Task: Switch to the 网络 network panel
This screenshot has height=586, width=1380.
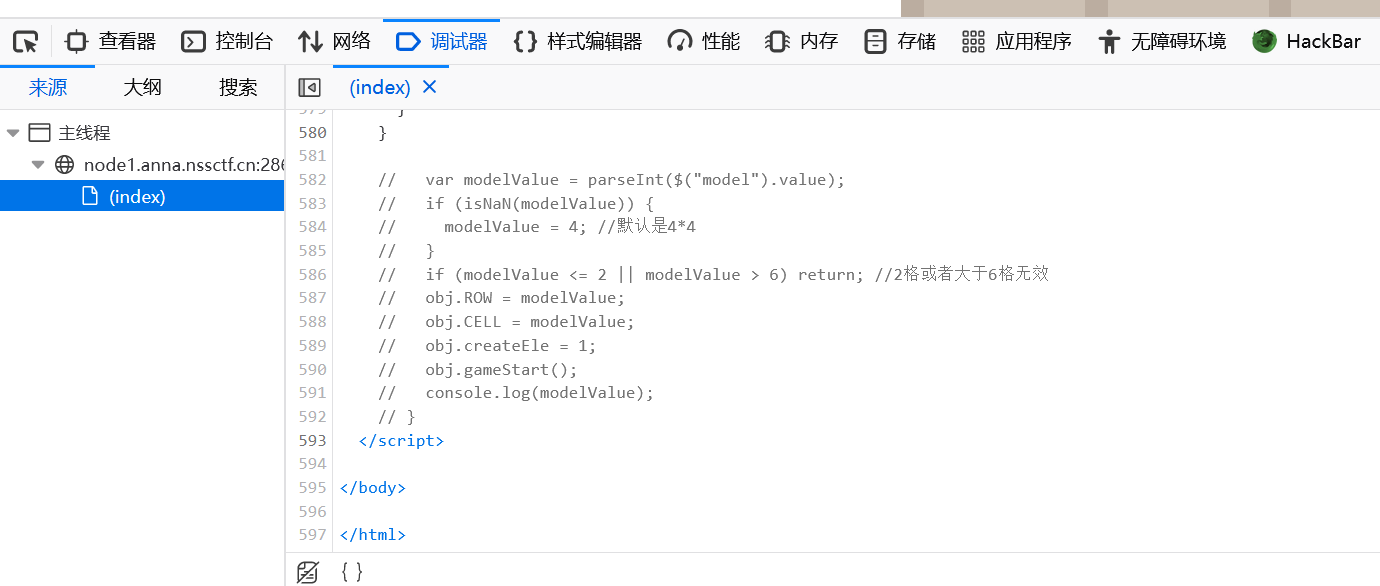Action: point(334,42)
